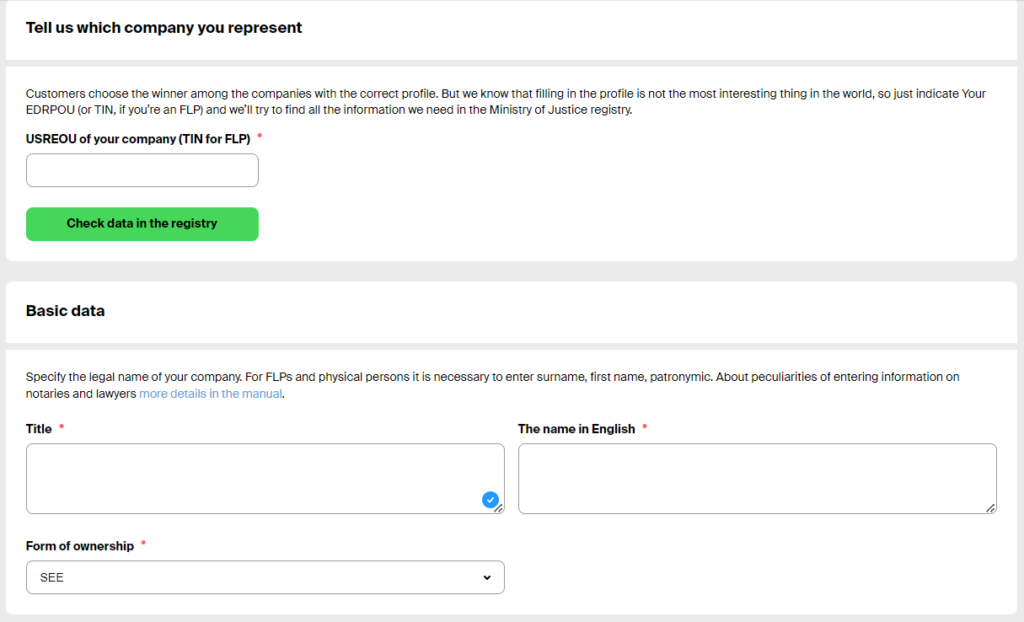The image size is (1024, 622).
Task: Click red asterisk next to Title label
Action: [61, 428]
